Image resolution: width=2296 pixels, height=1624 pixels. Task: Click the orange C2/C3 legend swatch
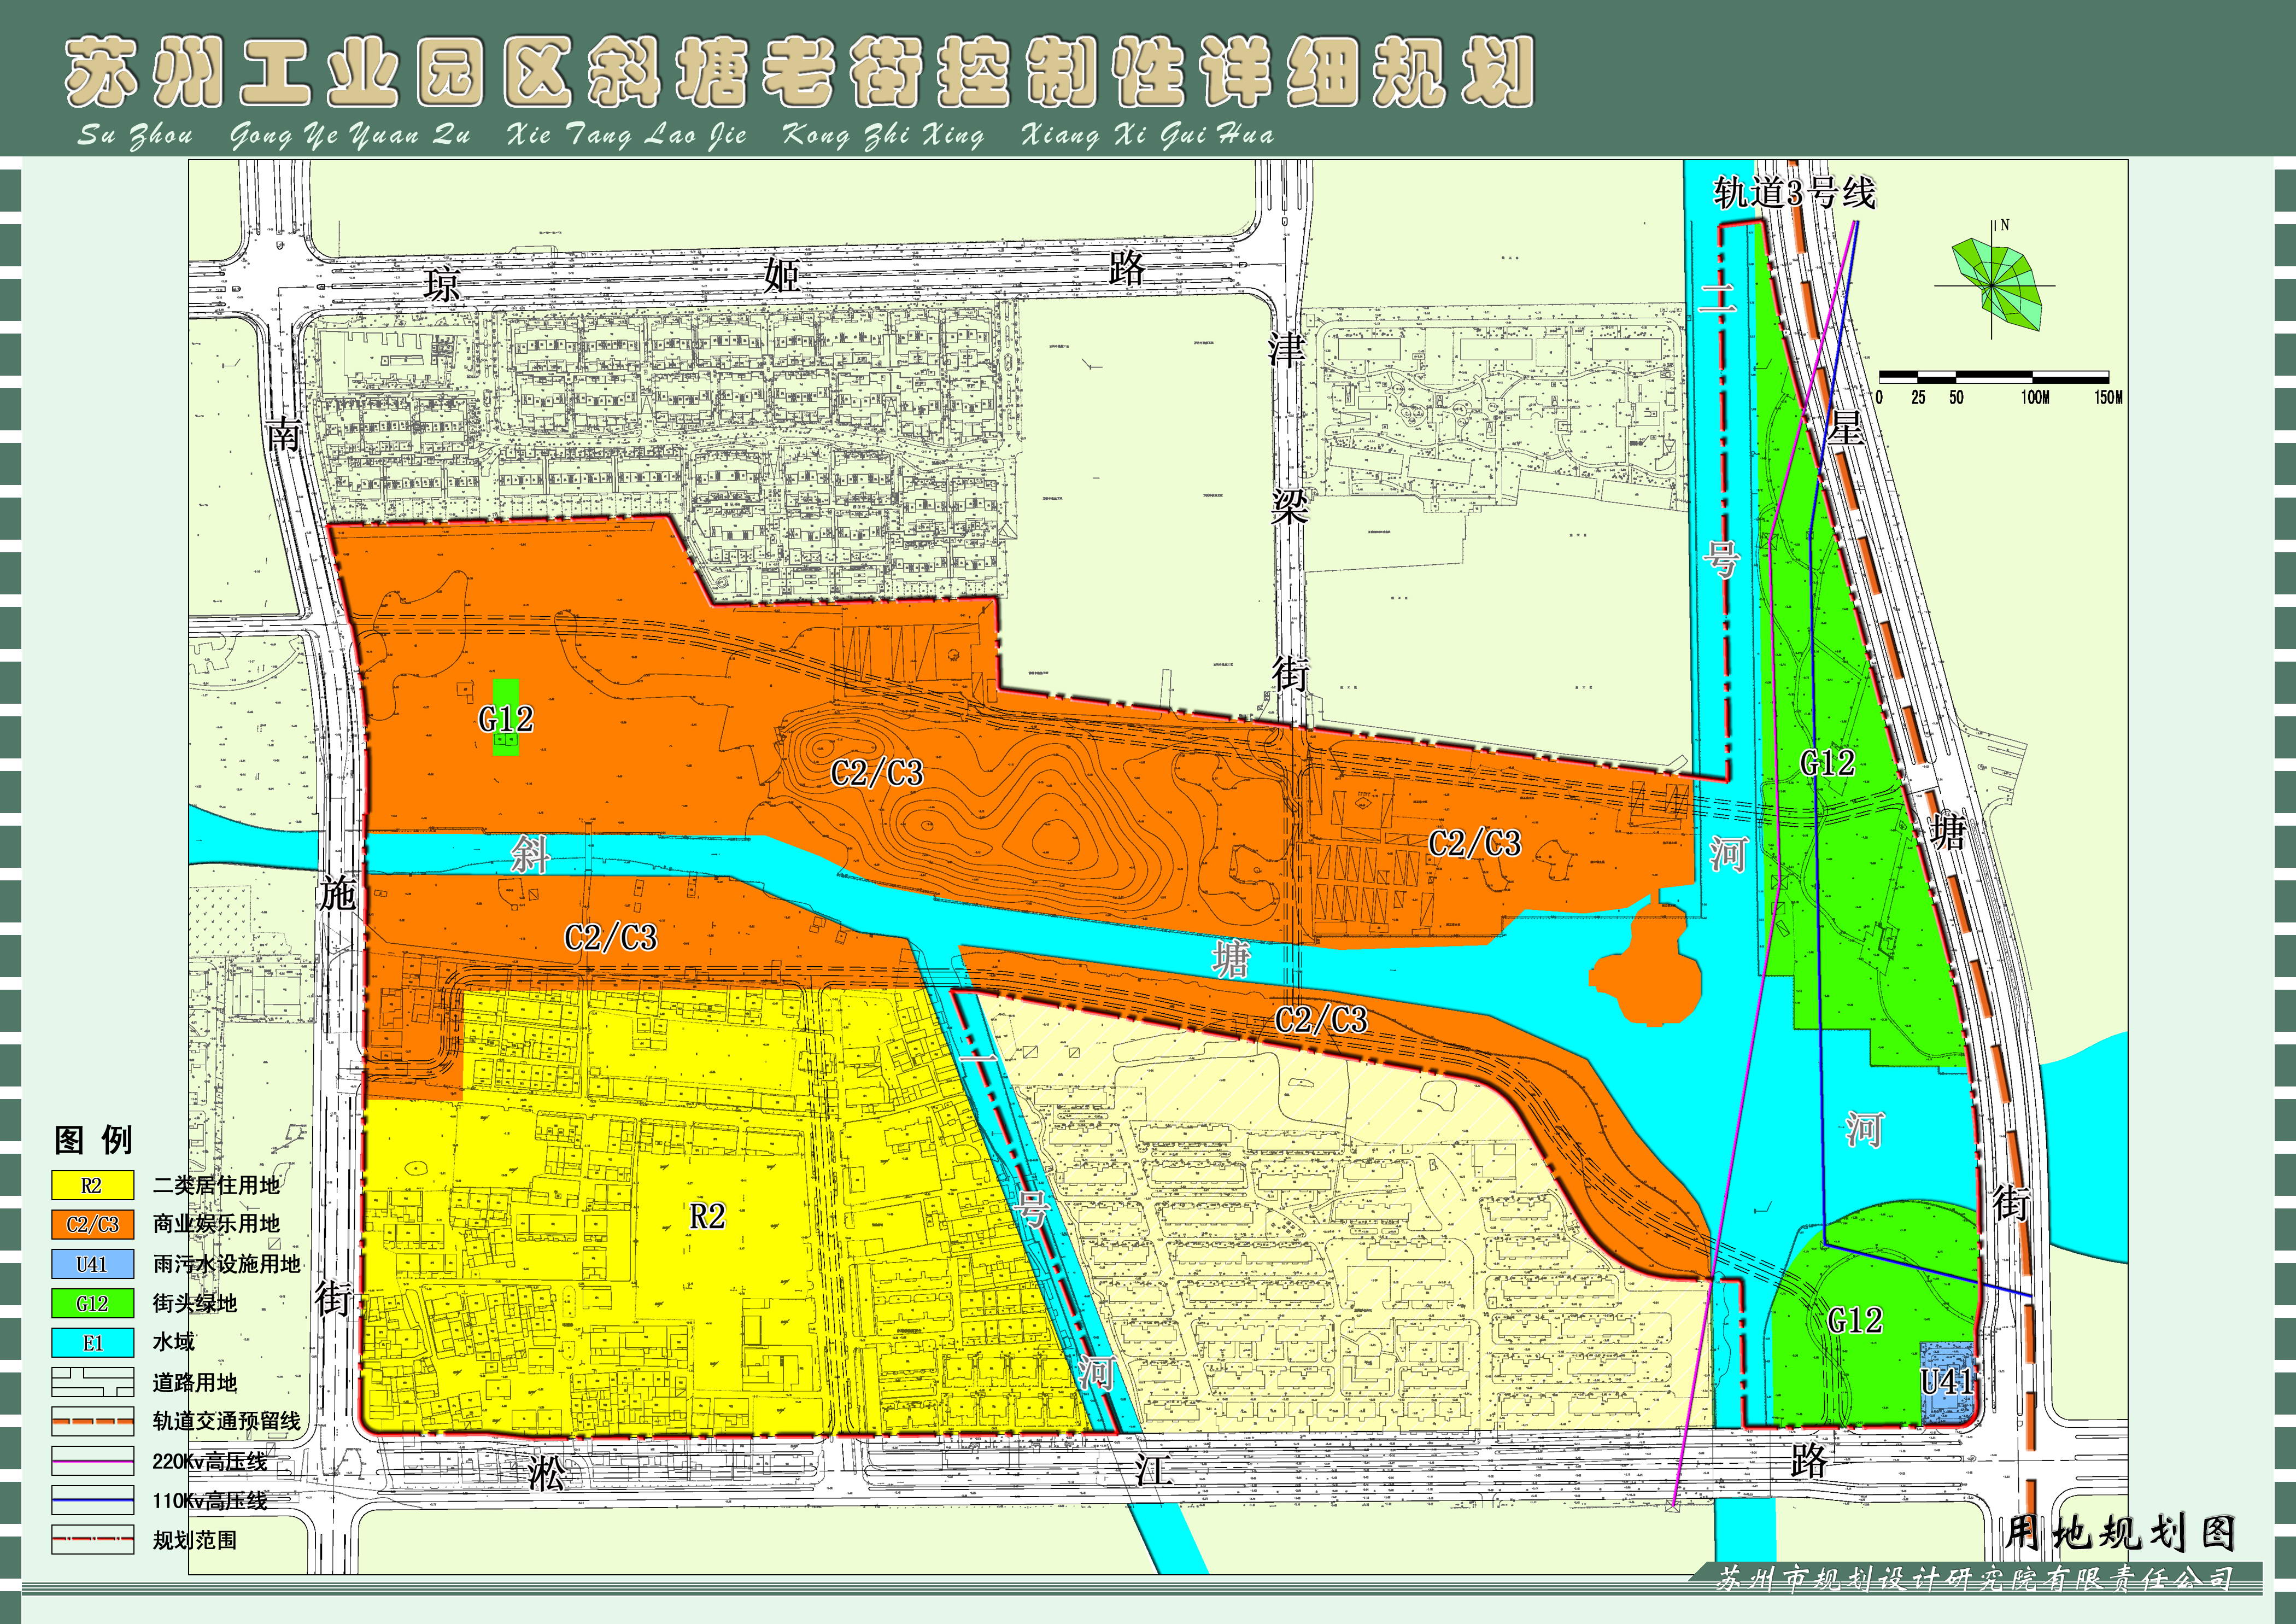tap(92, 1224)
